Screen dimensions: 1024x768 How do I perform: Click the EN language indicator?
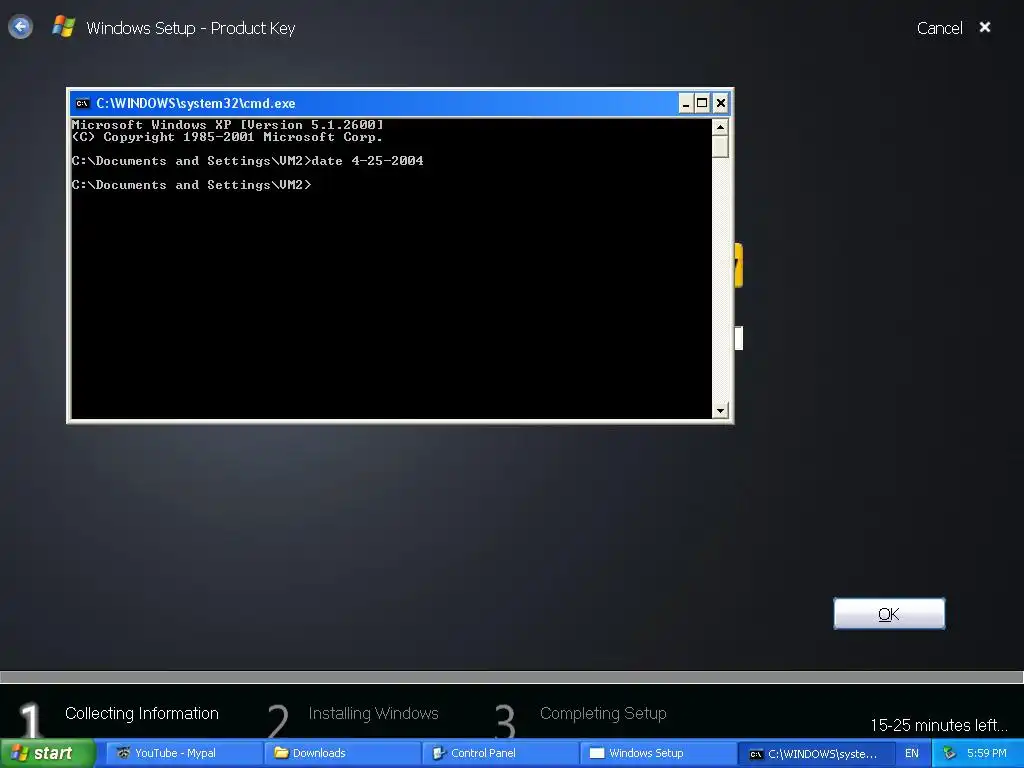912,753
